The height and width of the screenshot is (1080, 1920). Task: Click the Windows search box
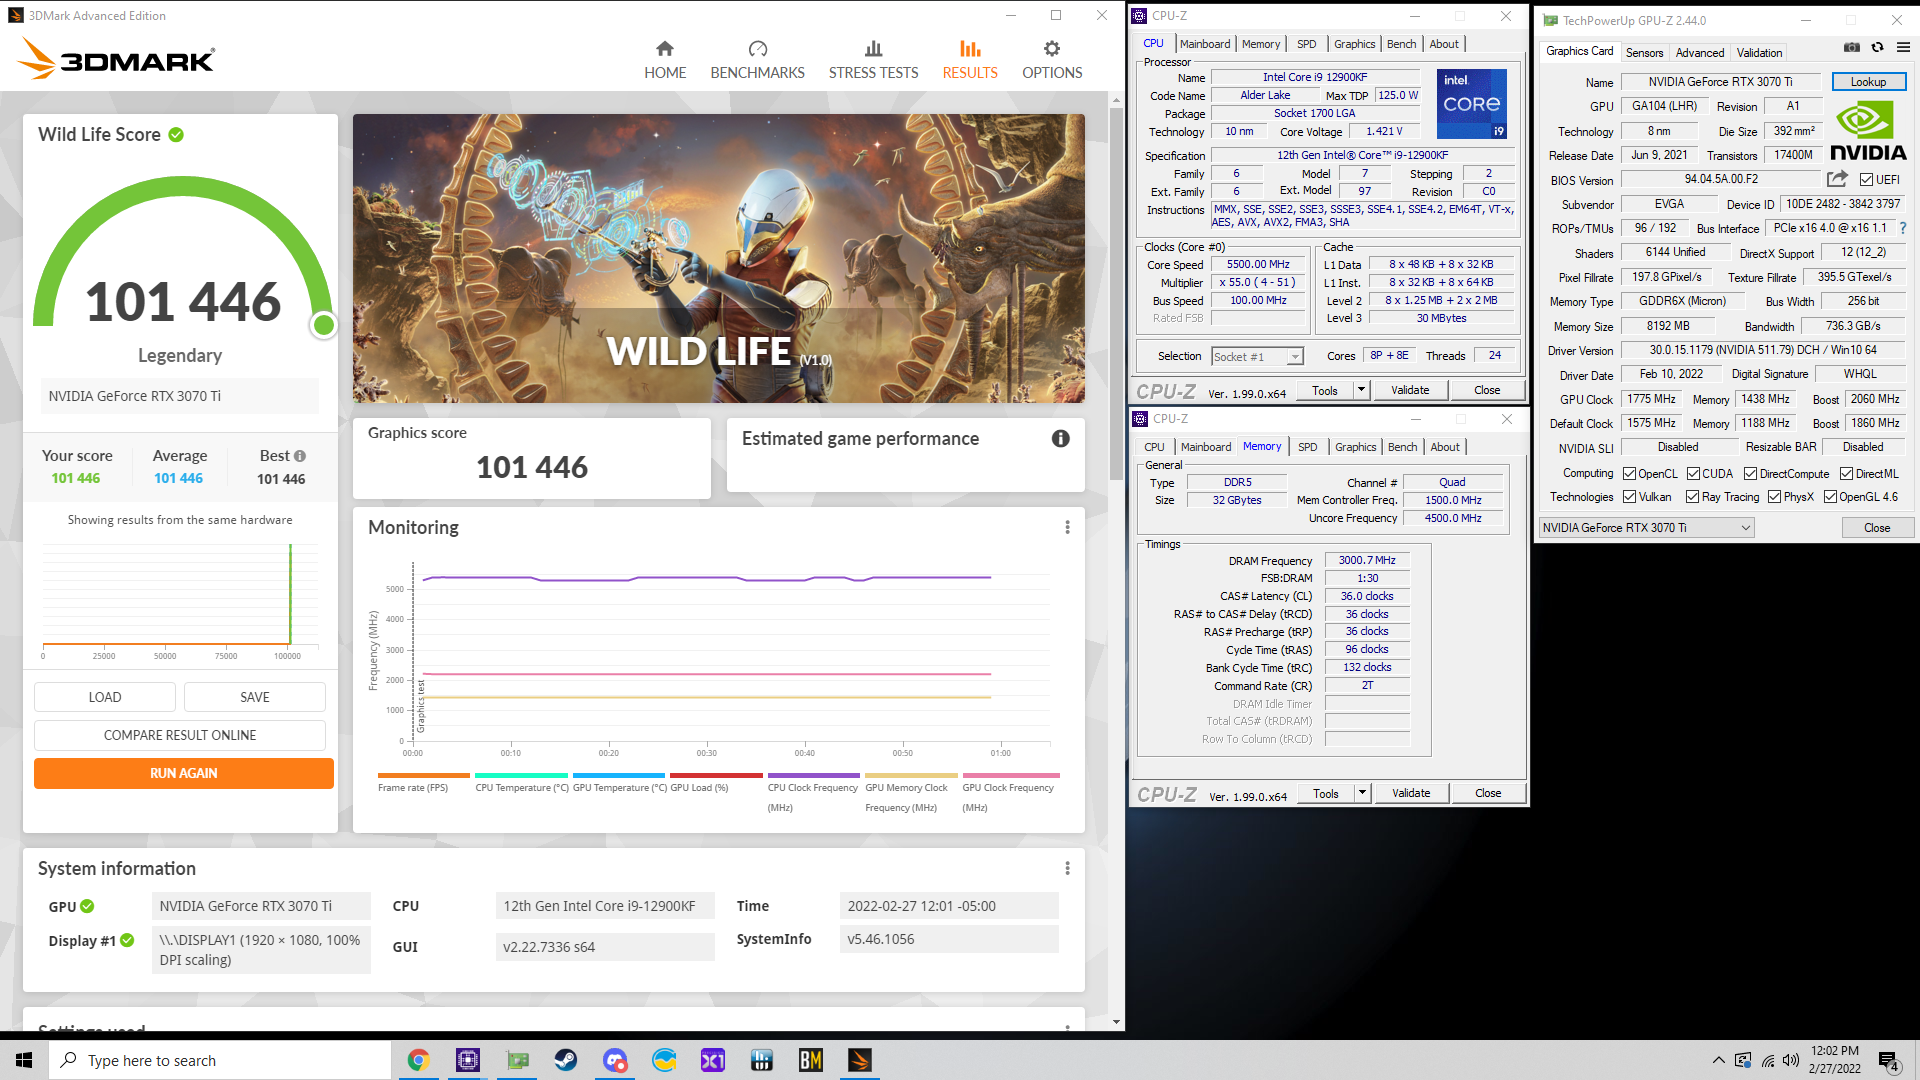click(x=220, y=1060)
